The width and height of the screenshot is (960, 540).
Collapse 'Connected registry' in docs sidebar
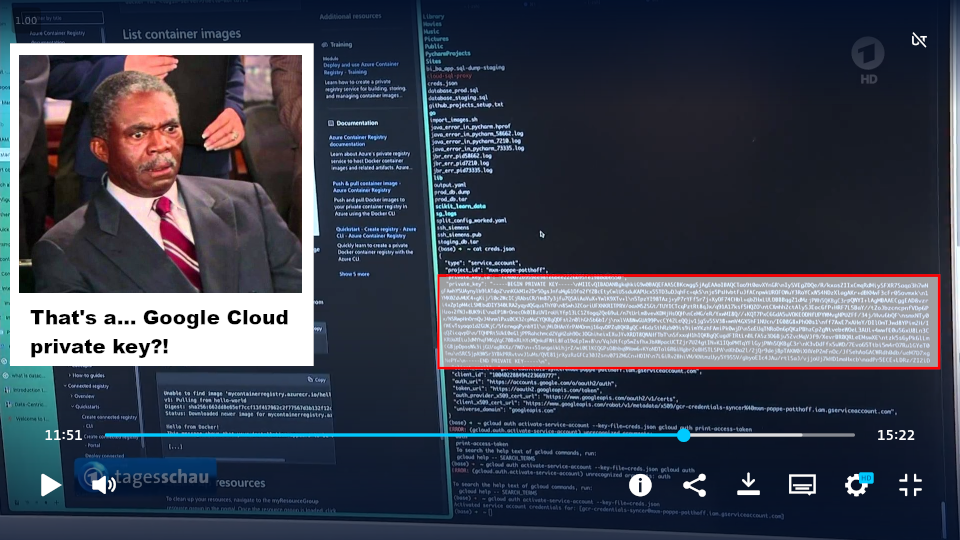pos(86,386)
